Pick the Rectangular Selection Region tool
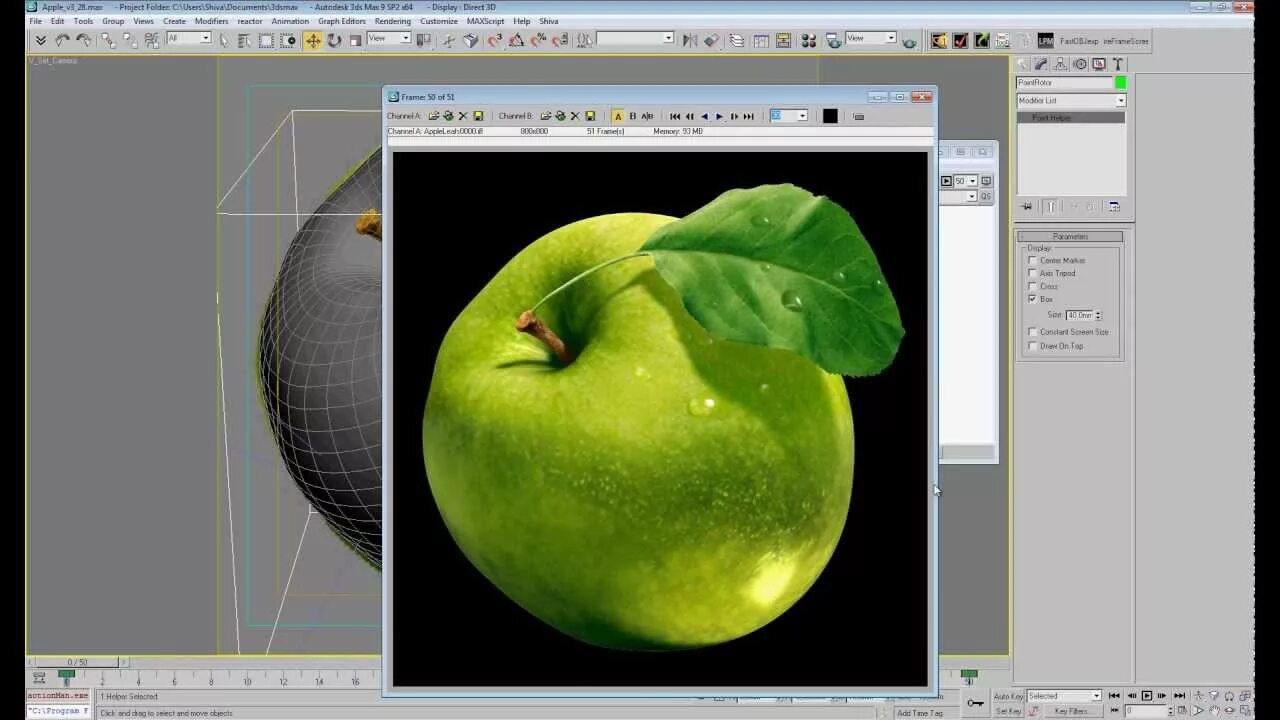 [266, 40]
